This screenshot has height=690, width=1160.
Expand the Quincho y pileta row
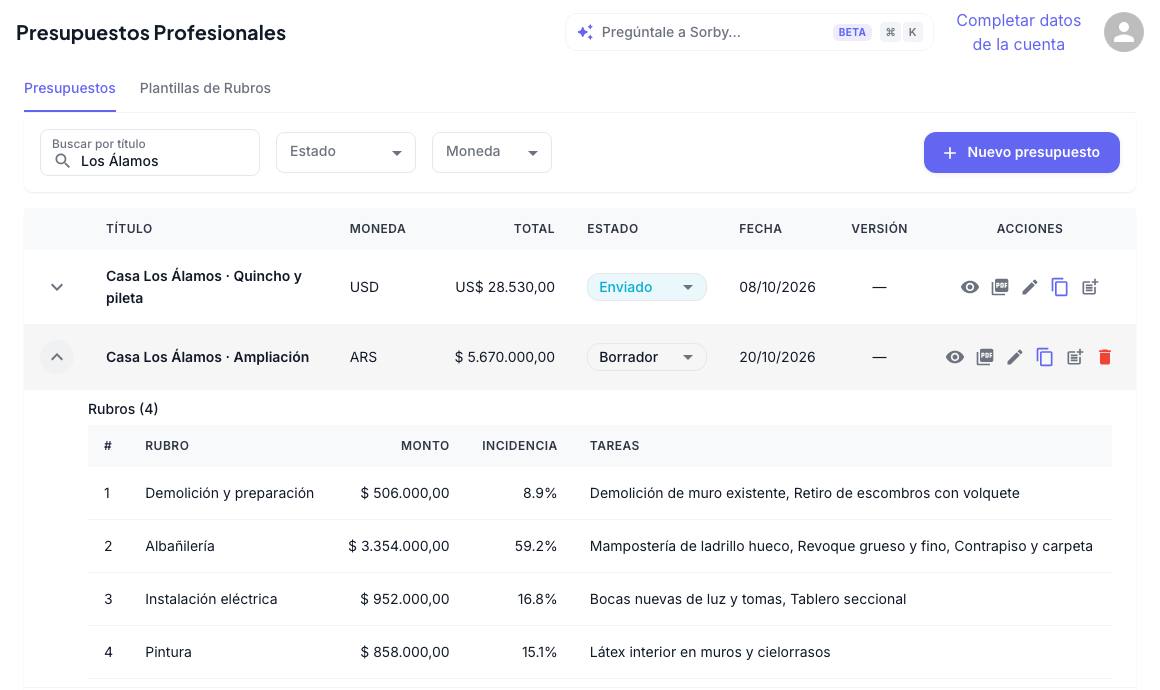57,287
